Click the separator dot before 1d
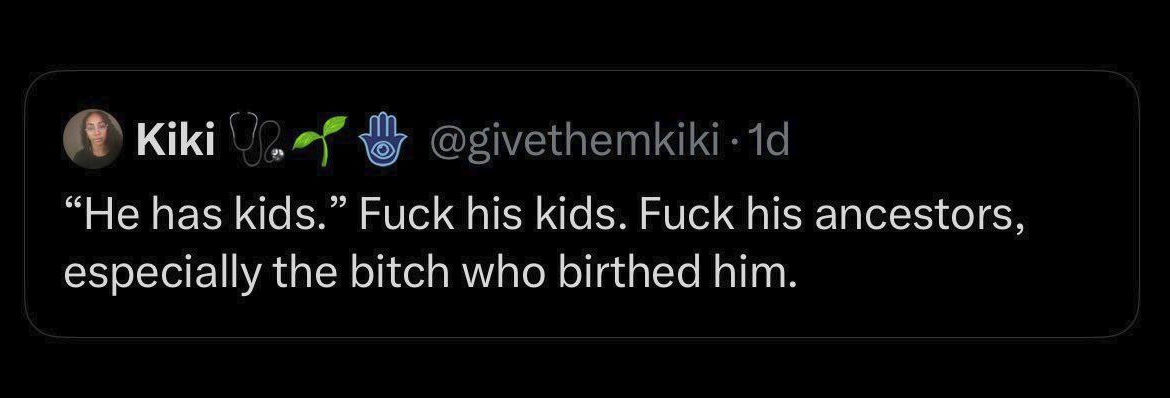This screenshot has height=398, width=1170. click(x=717, y=140)
